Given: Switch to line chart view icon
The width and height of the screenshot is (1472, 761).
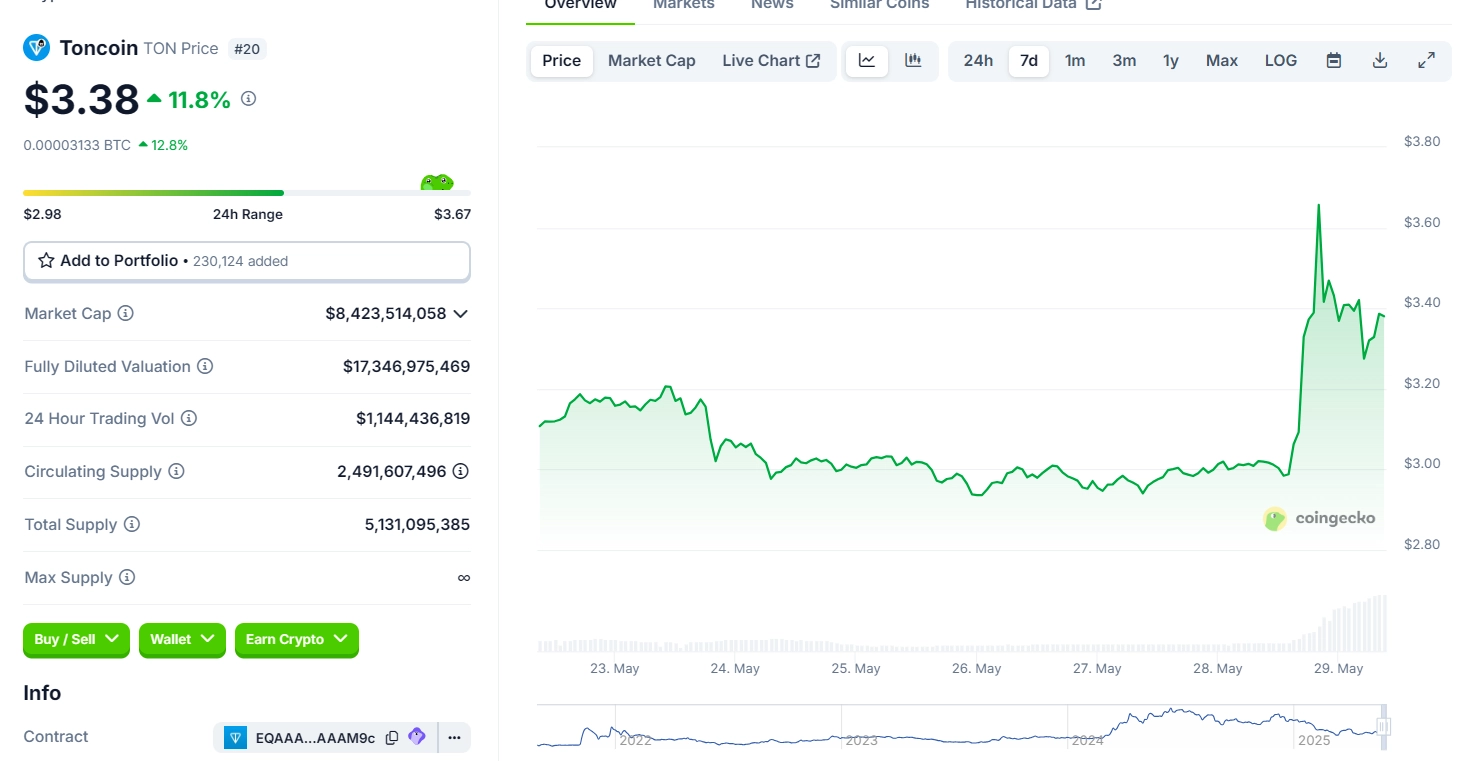Looking at the screenshot, I should click(867, 61).
